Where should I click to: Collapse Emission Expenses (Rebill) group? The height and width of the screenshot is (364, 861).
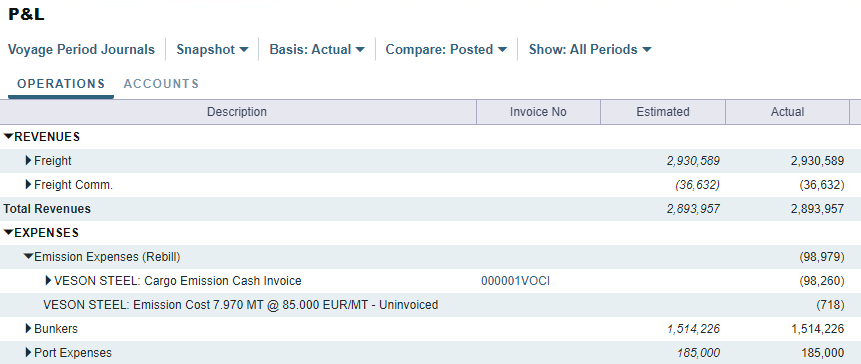click(x=28, y=256)
